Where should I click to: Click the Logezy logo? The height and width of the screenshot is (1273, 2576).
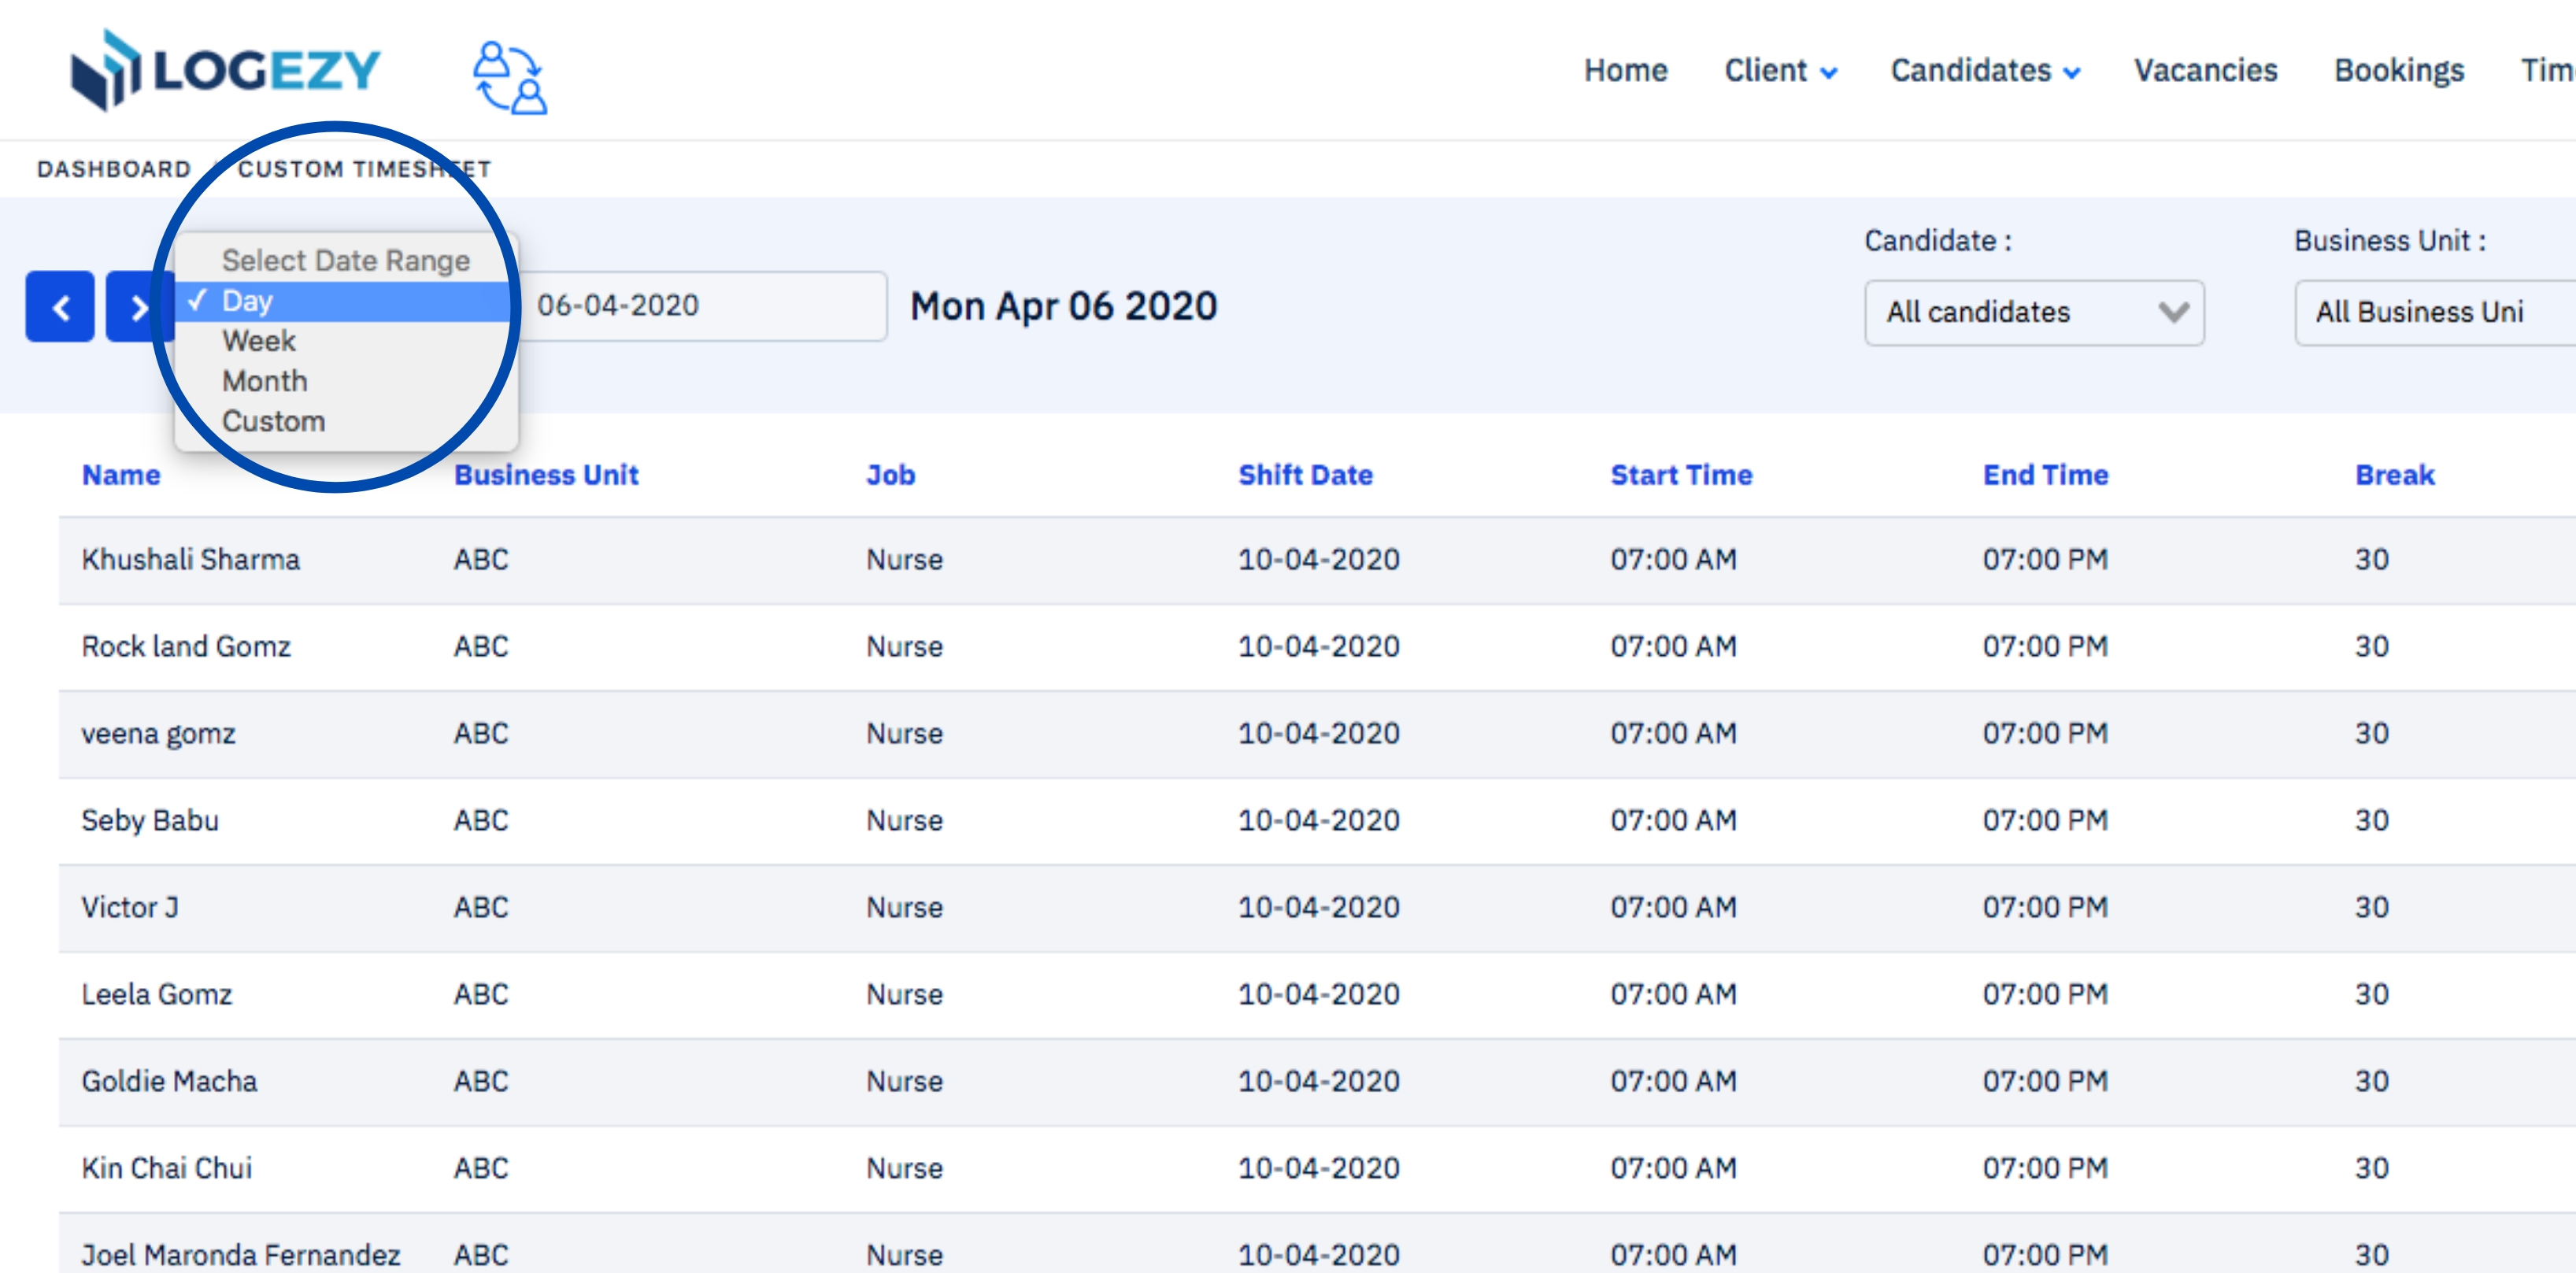tap(226, 69)
